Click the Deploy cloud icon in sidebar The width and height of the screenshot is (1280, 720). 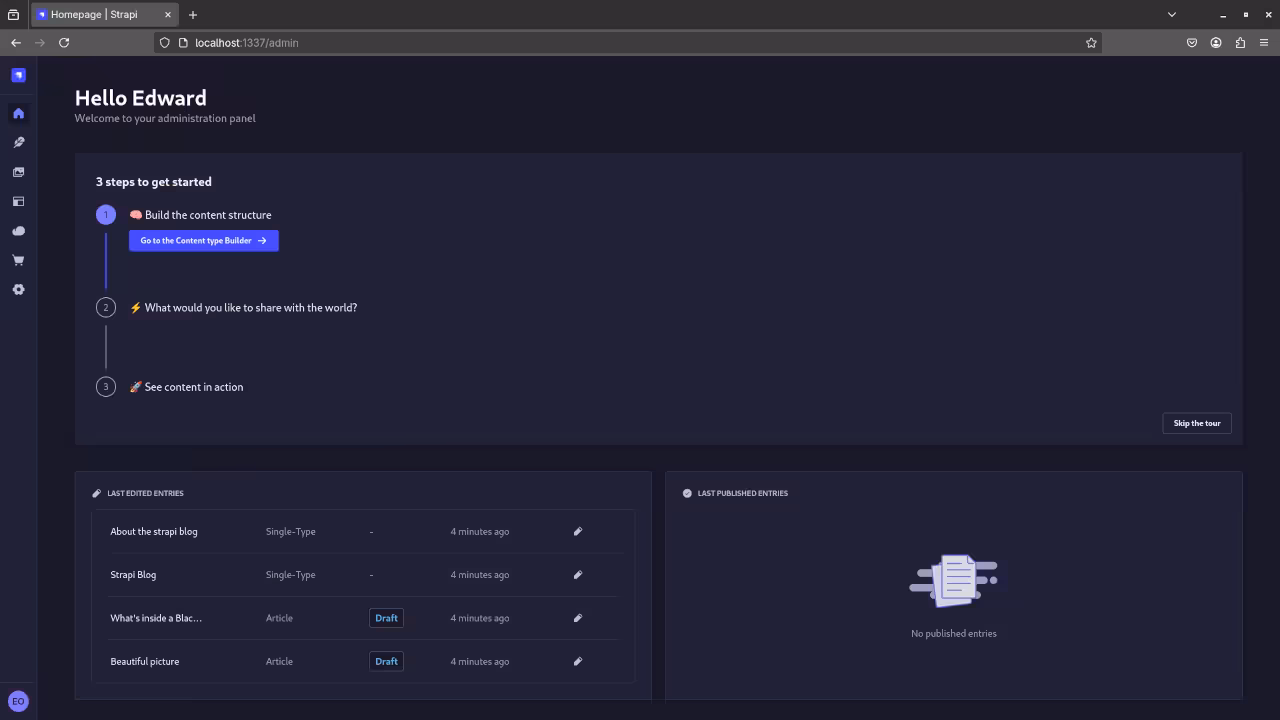click(x=18, y=231)
